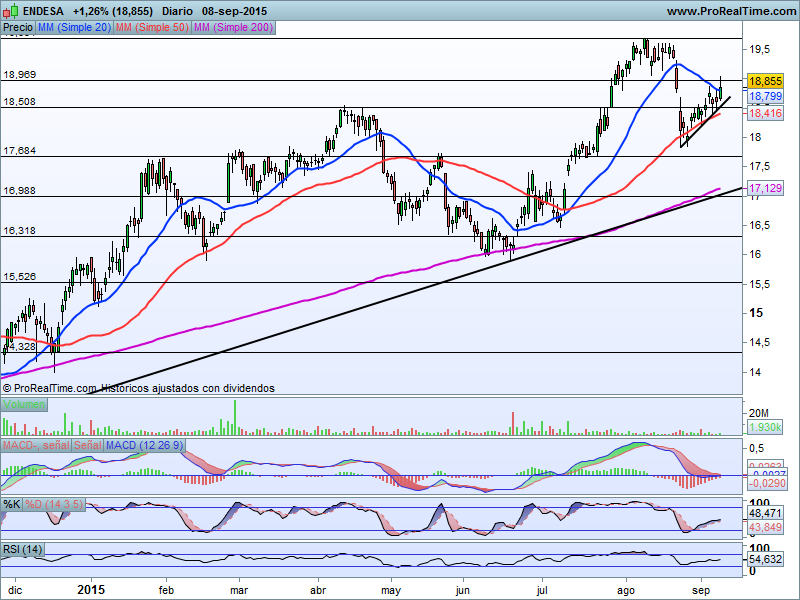This screenshot has width=800, height=600.
Task: Click the candlestick icon beside ENDESA
Action: [x=11, y=11]
